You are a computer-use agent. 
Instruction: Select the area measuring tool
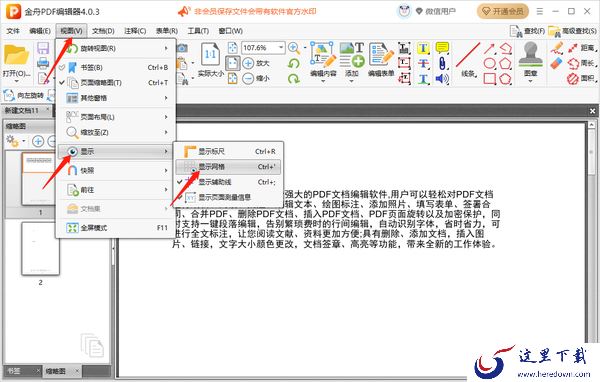(581, 78)
